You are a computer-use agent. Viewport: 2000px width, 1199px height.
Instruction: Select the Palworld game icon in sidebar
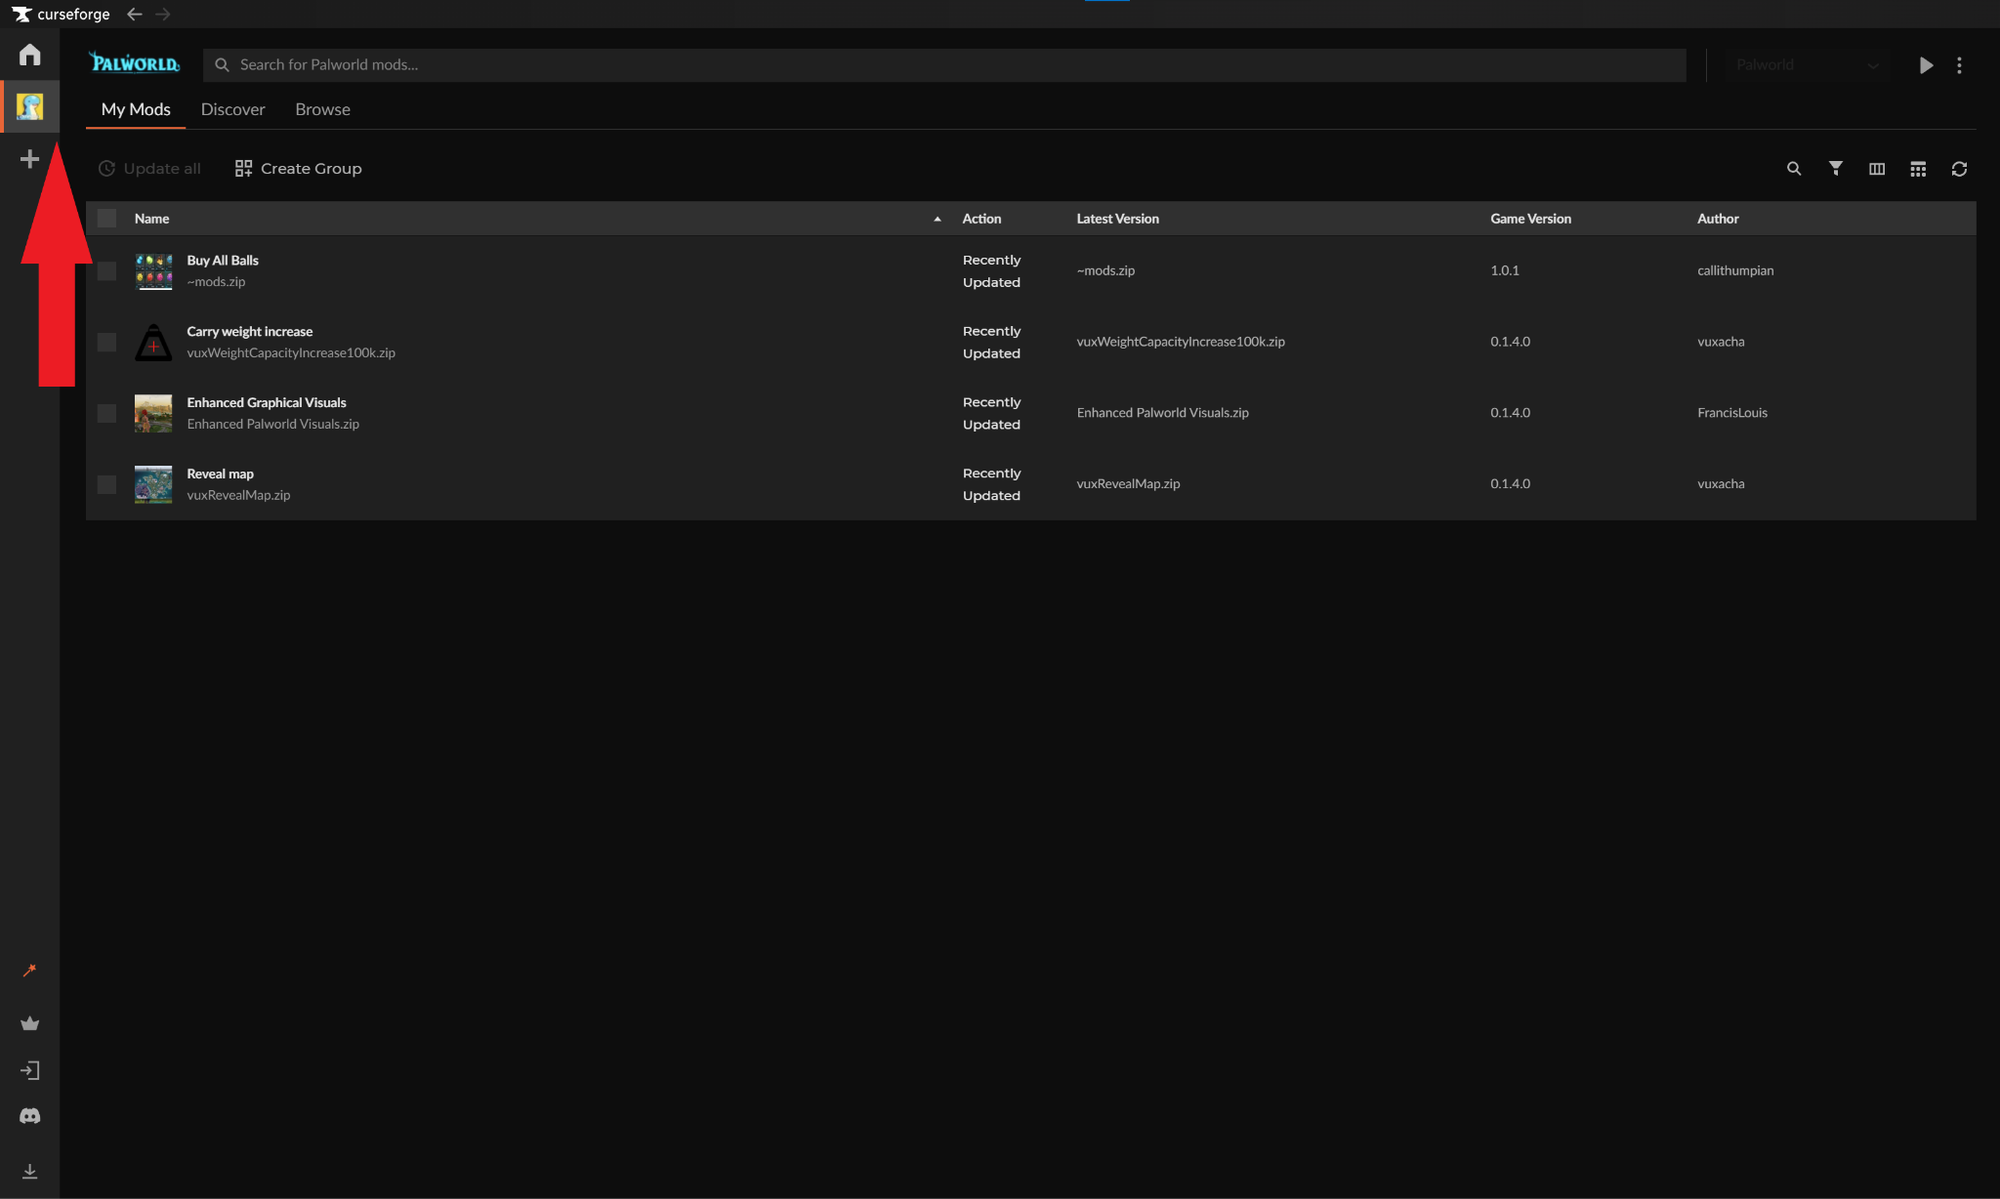click(x=30, y=106)
